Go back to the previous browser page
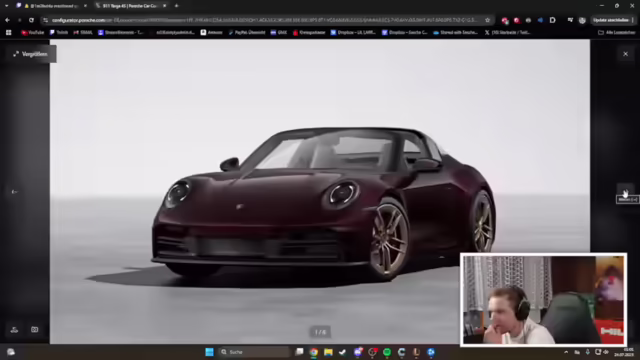640x360 pixels. point(7,20)
